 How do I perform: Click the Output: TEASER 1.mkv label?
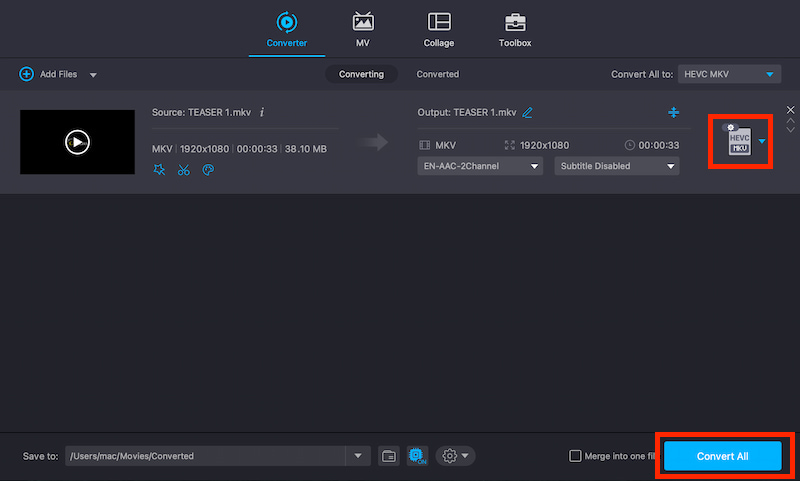[467, 112]
